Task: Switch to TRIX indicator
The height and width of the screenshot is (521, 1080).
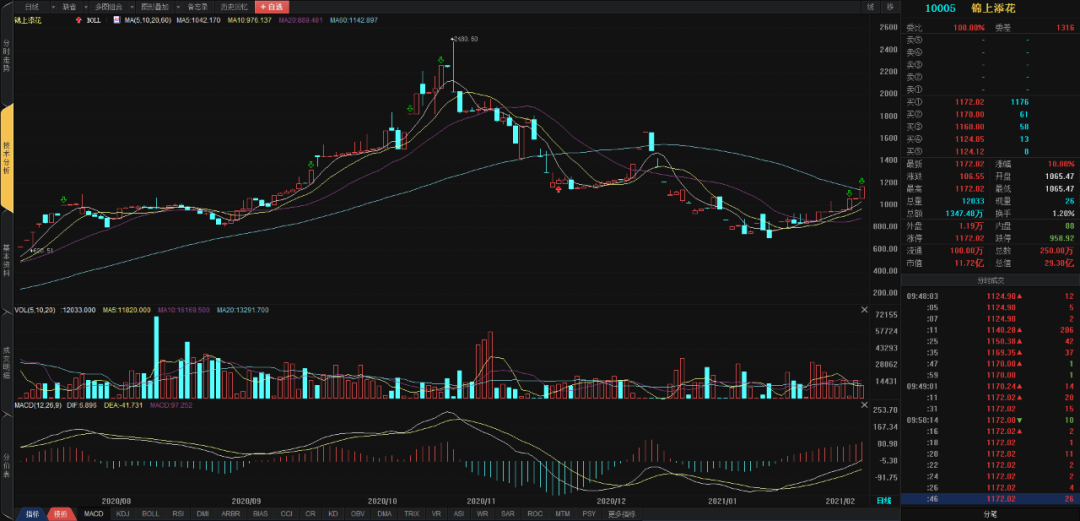Action: pos(412,514)
